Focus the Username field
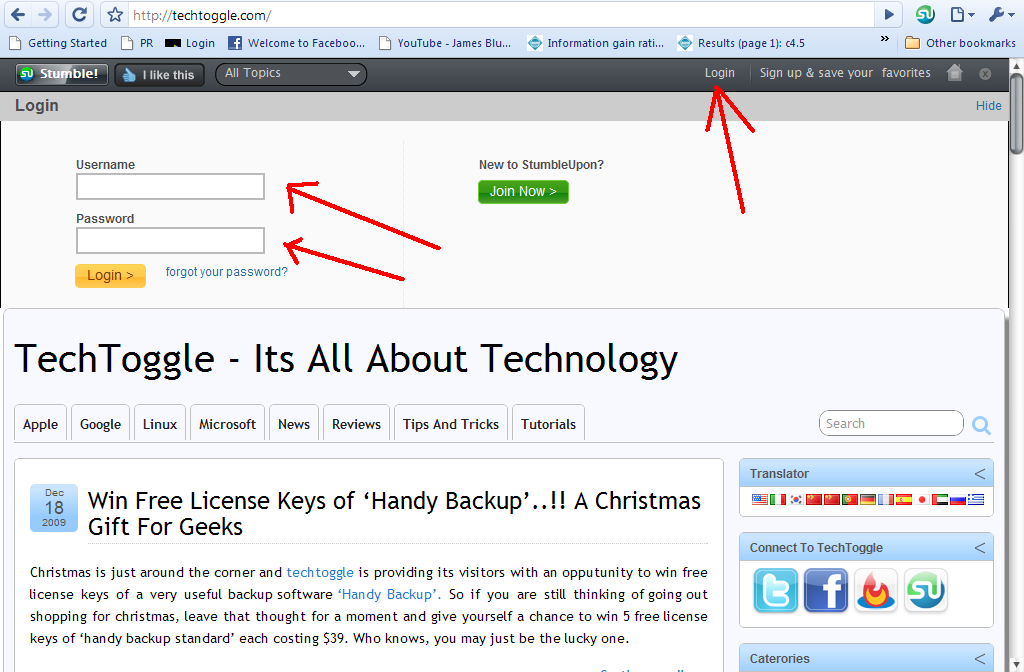This screenshot has width=1024, height=672. 170,187
